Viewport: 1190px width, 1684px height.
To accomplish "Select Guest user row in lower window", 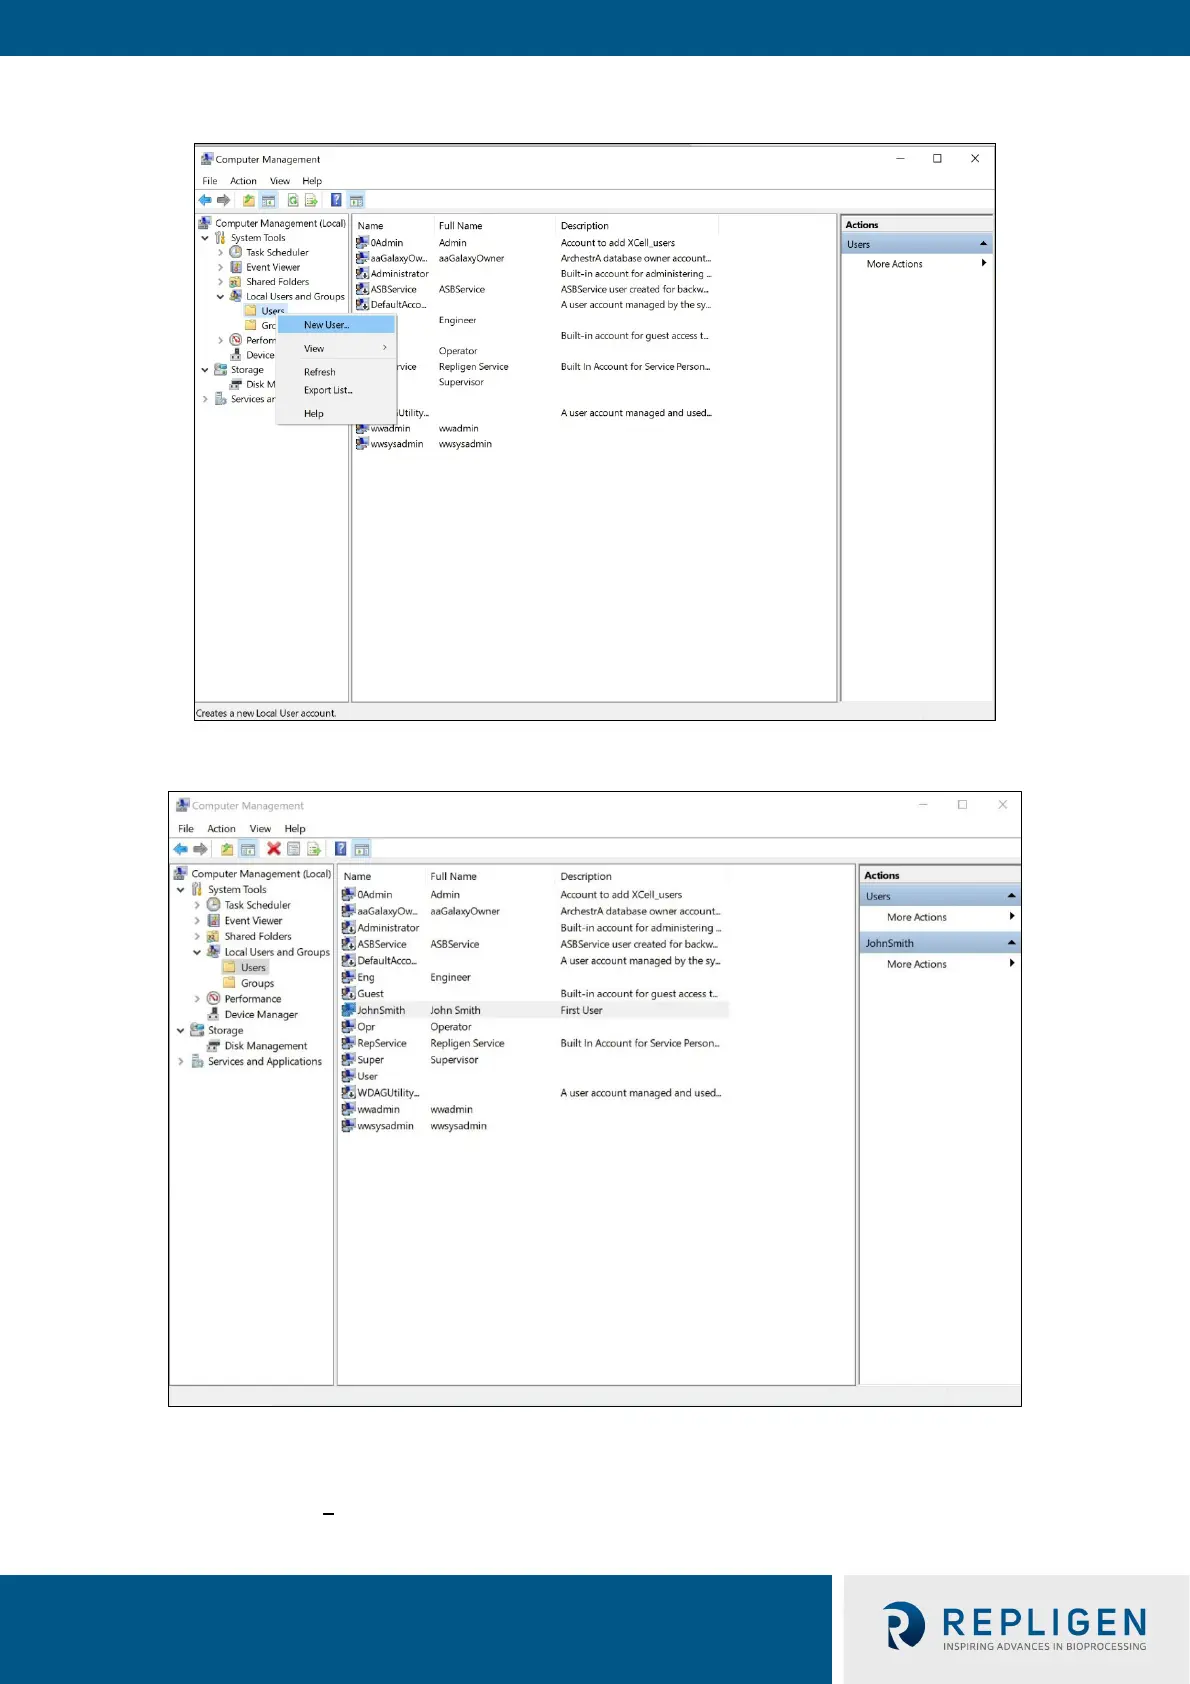I will click(x=534, y=994).
